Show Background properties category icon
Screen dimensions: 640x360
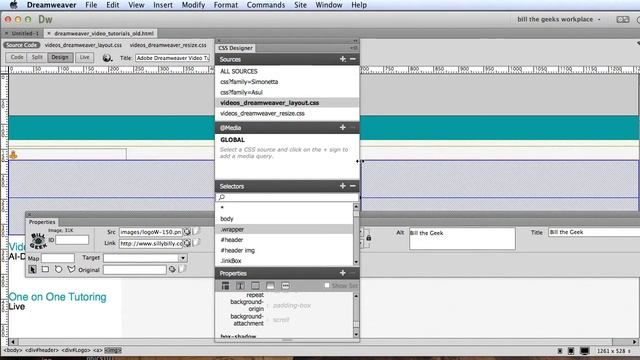(x=270, y=286)
